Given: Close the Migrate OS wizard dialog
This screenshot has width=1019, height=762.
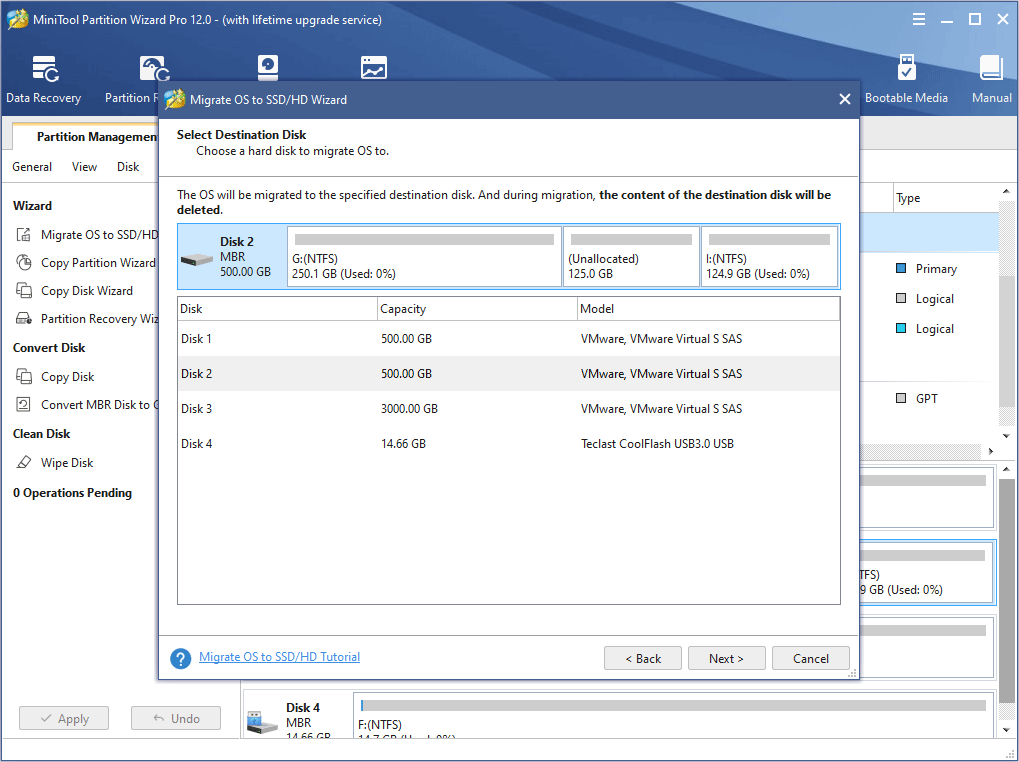Looking at the screenshot, I should point(844,99).
